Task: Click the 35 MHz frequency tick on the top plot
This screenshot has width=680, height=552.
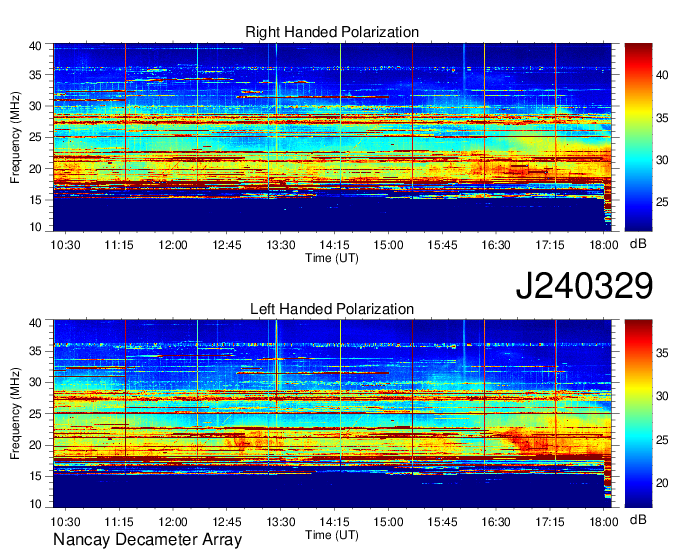Action: [35, 75]
